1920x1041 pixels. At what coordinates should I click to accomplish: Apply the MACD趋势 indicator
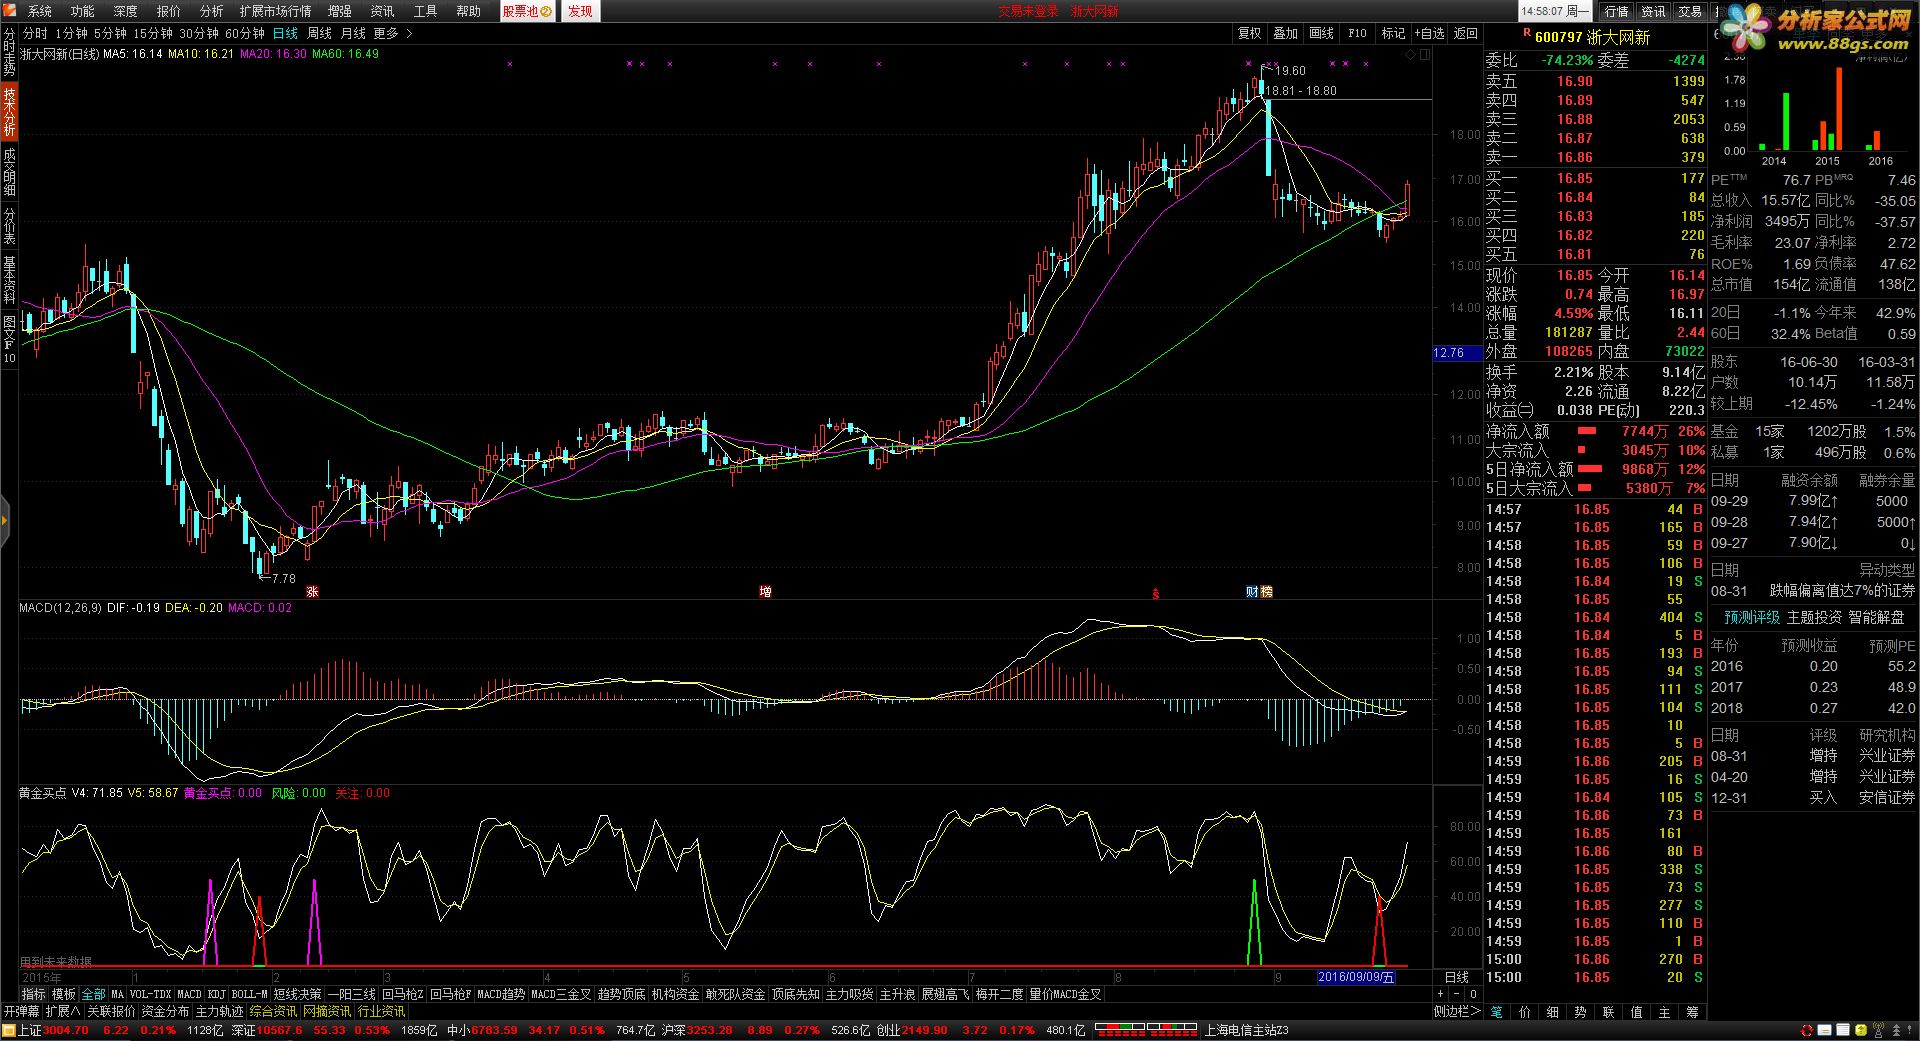pos(501,994)
